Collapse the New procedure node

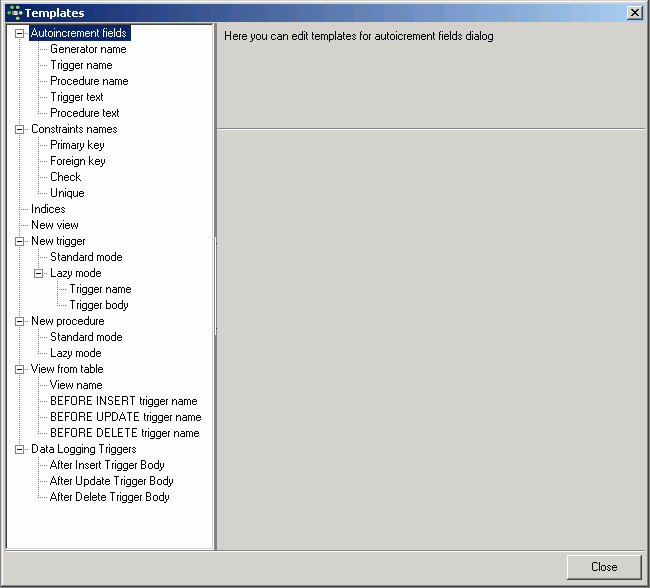coord(19,321)
